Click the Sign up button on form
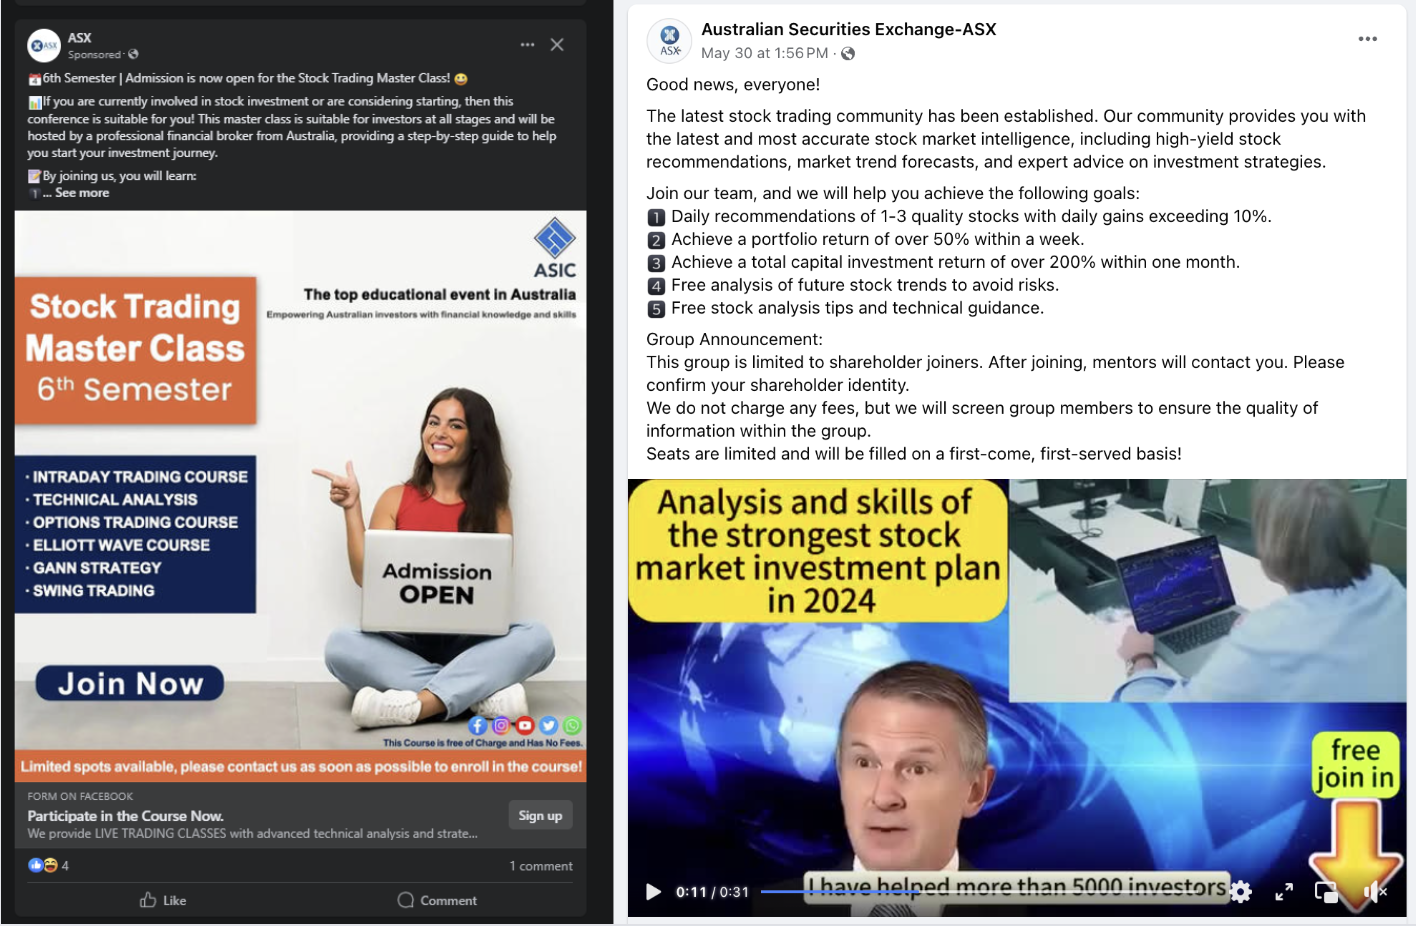The height and width of the screenshot is (926, 1416). click(540, 816)
